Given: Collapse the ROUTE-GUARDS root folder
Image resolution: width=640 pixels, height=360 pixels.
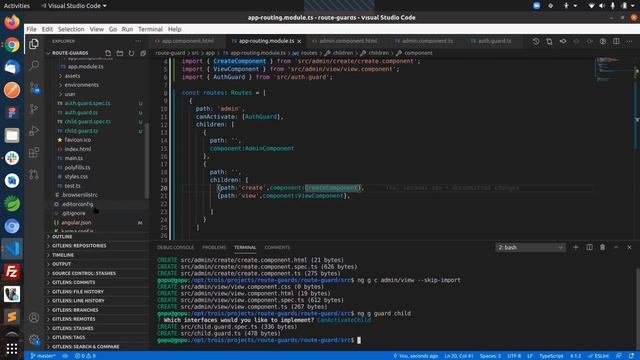Looking at the screenshot, I should pos(70,53).
